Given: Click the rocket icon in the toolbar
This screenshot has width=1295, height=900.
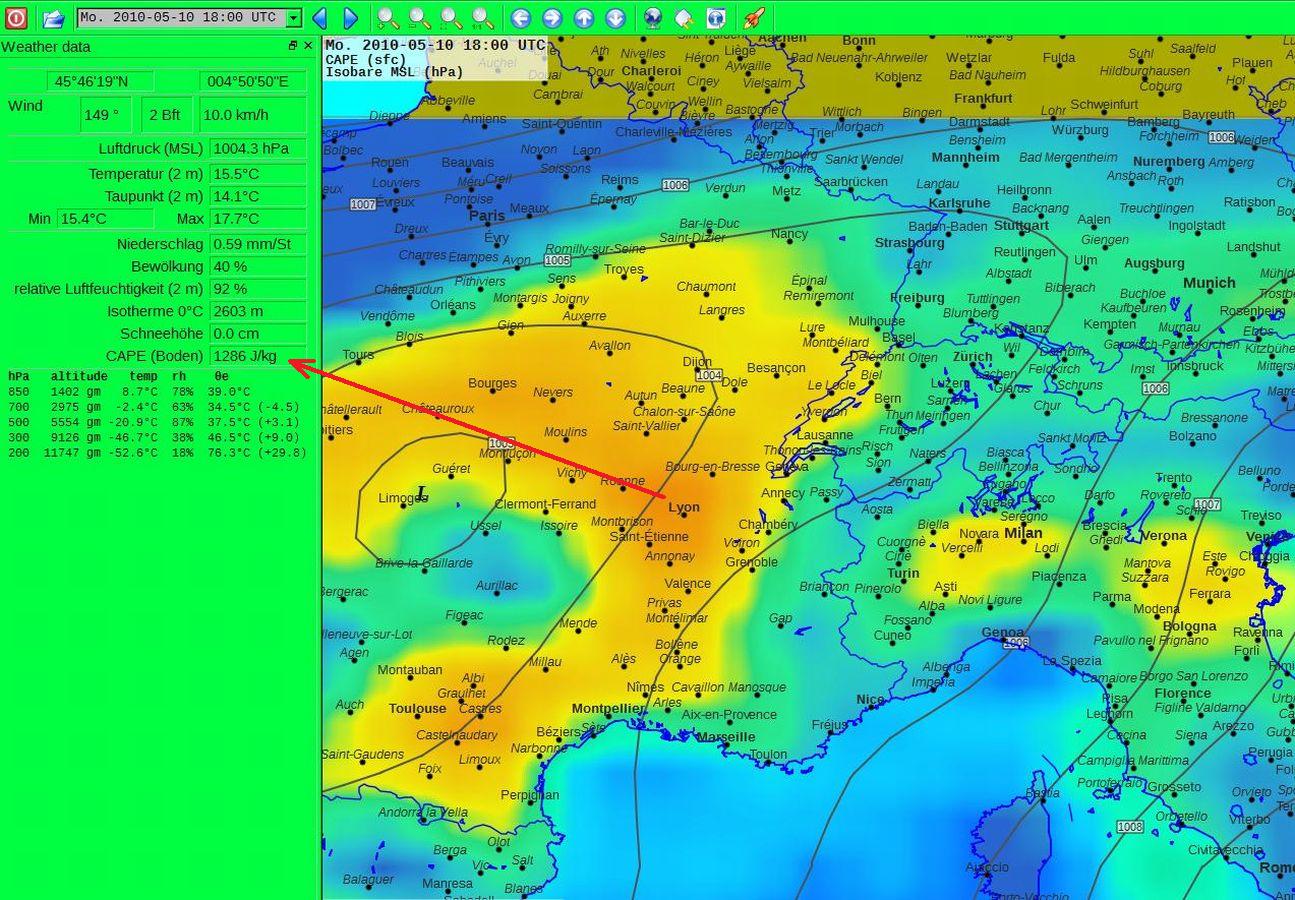Looking at the screenshot, I should 753,17.
